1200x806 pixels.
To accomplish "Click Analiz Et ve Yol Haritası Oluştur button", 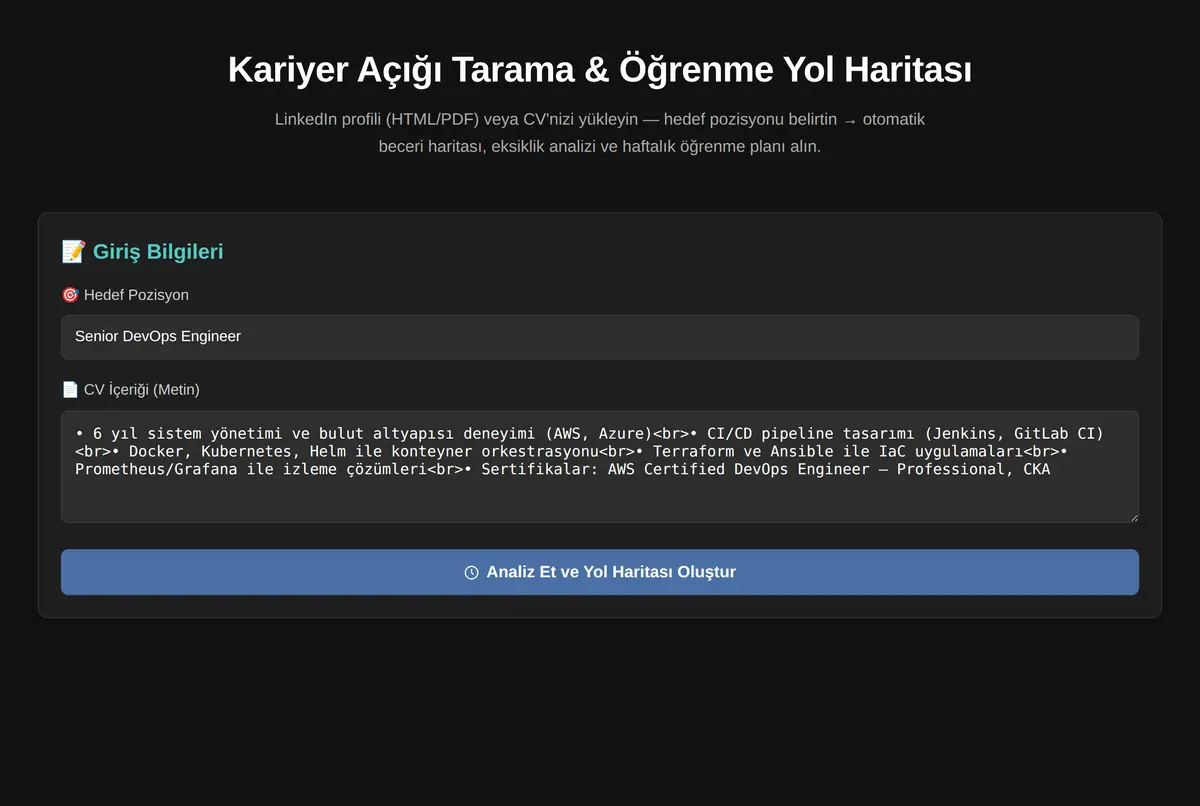I will click(600, 572).
